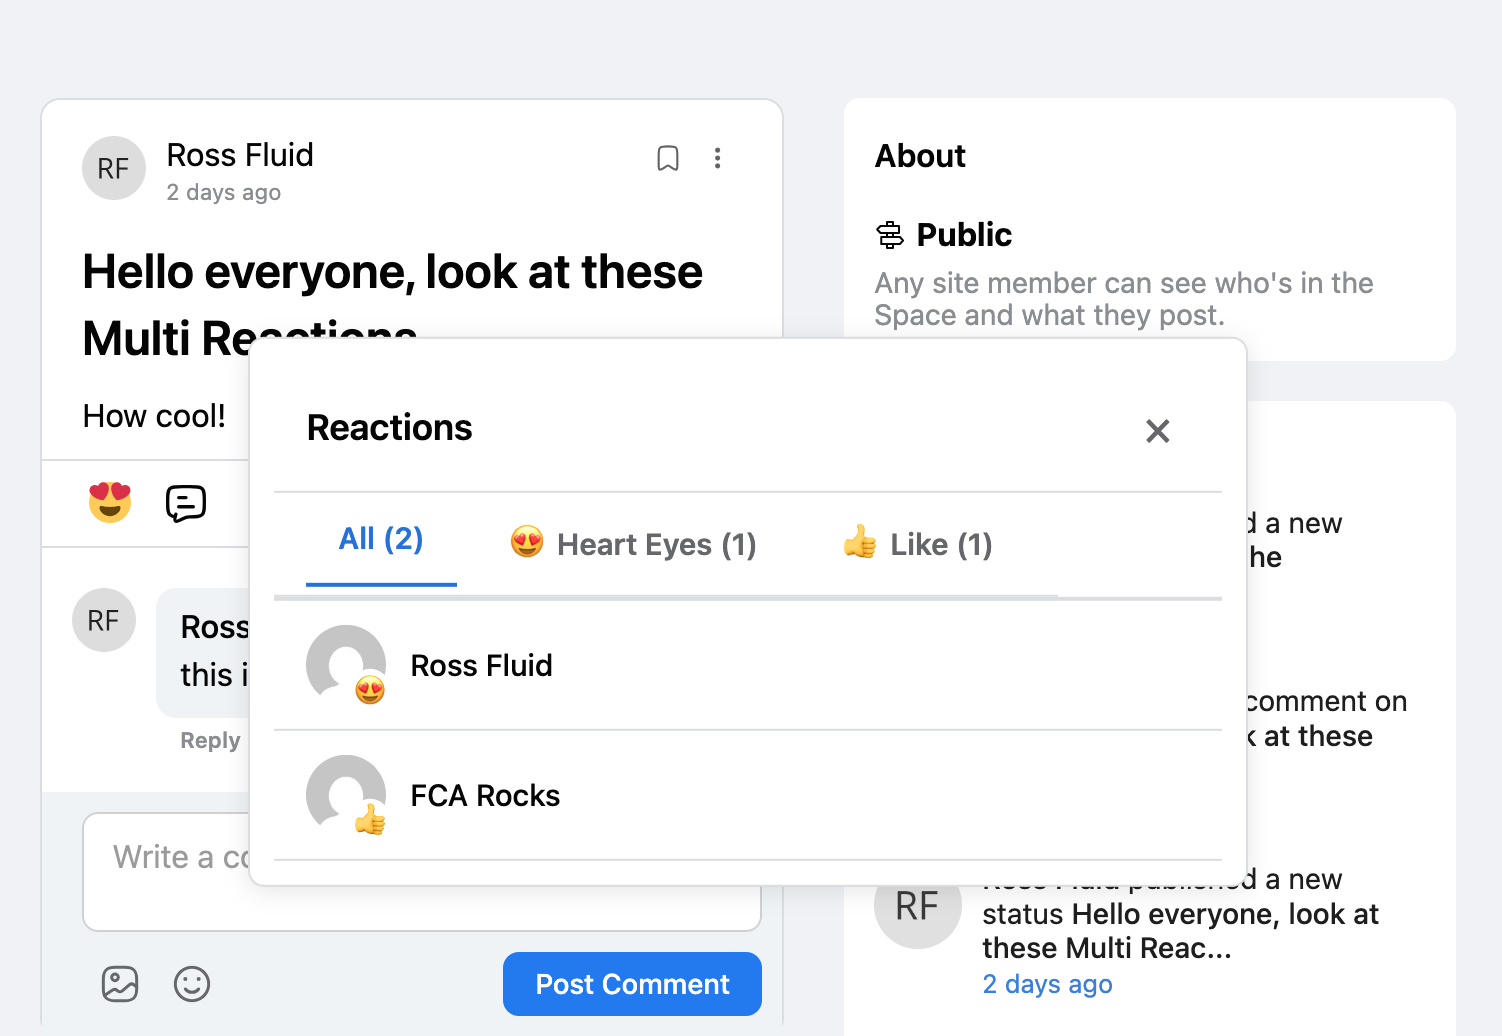Open the 2 days ago status link

coord(1047,984)
